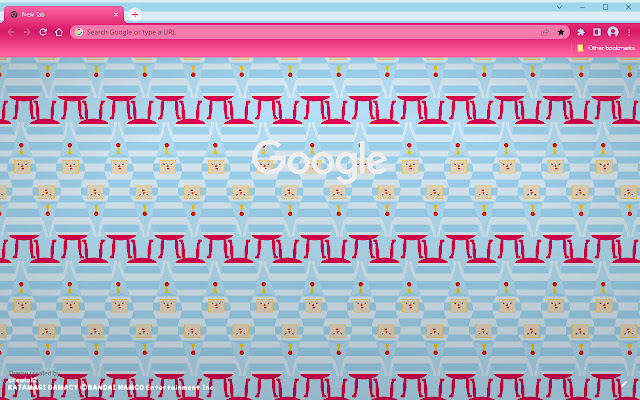The height and width of the screenshot is (400, 640).
Task: Customize this page with pencil icon
Action: (624, 384)
